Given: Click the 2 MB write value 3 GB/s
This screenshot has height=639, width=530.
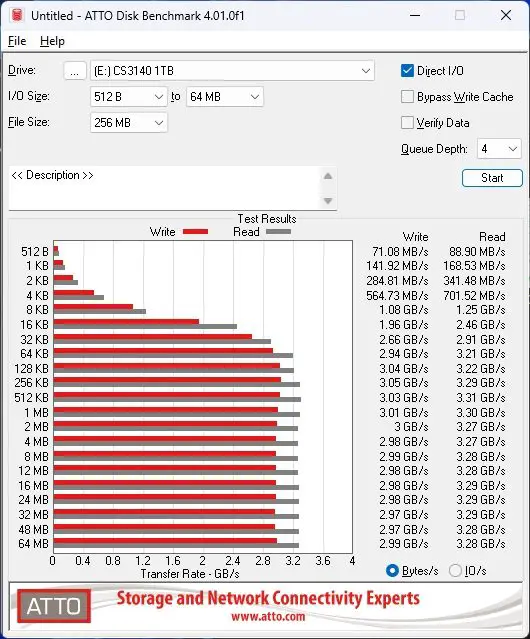Looking at the screenshot, I should click(x=411, y=427).
